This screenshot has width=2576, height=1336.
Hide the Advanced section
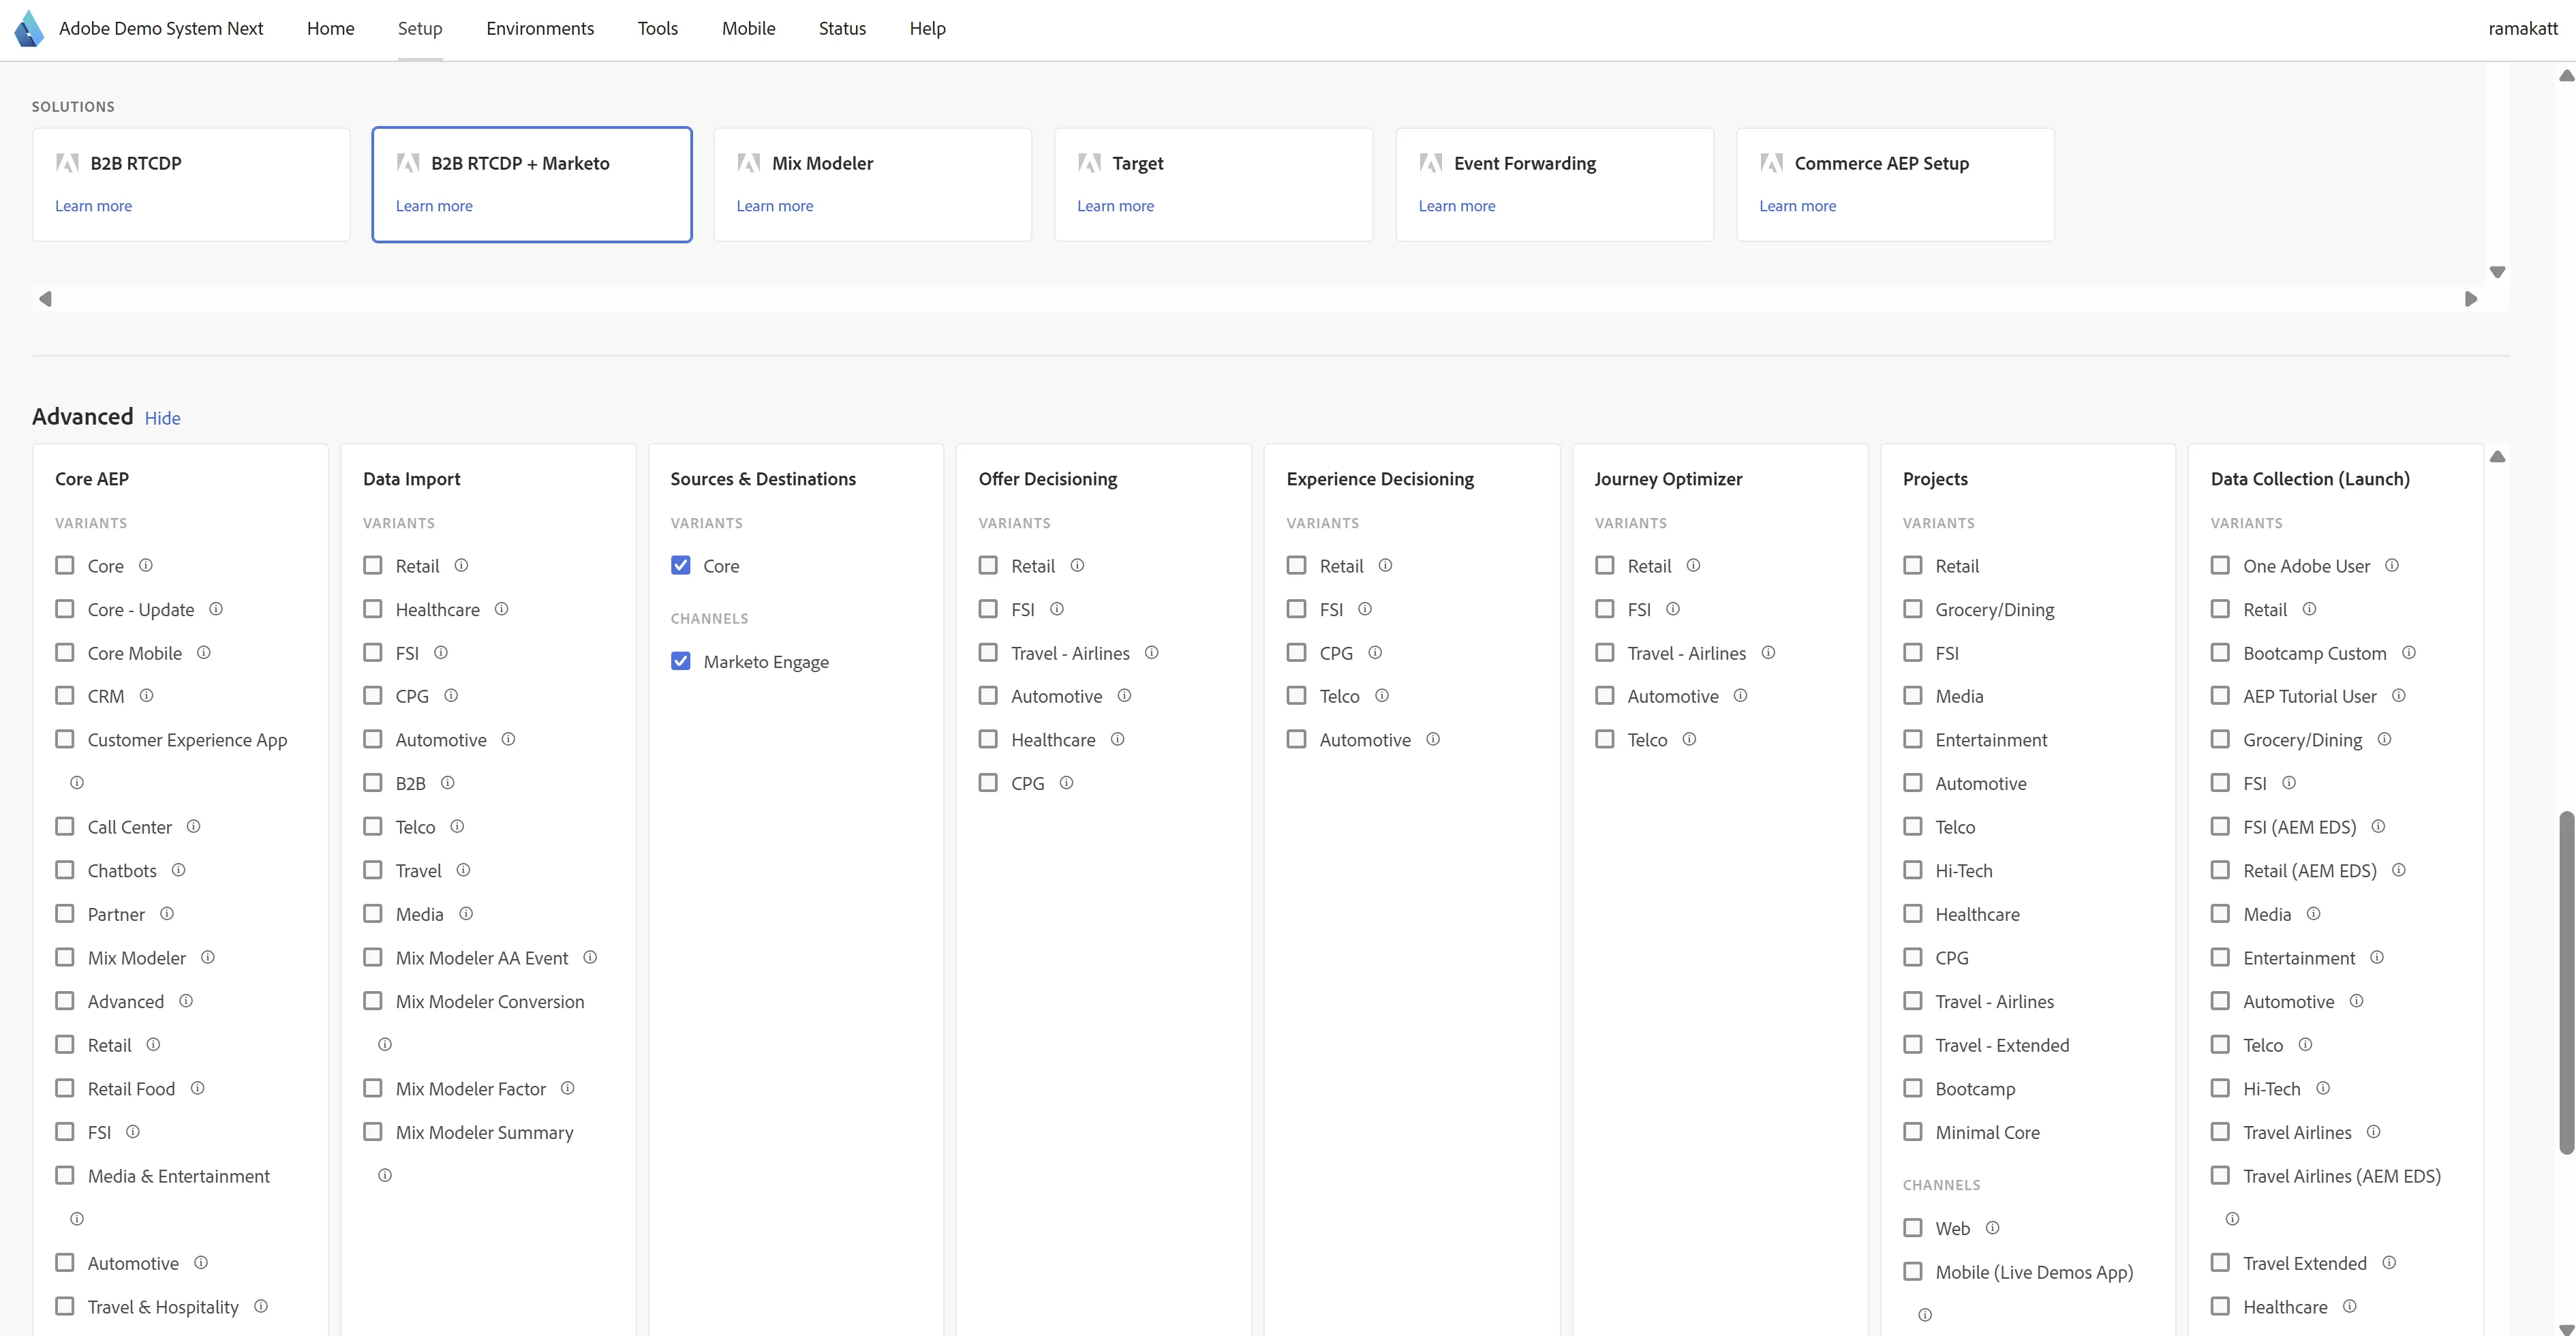point(163,418)
